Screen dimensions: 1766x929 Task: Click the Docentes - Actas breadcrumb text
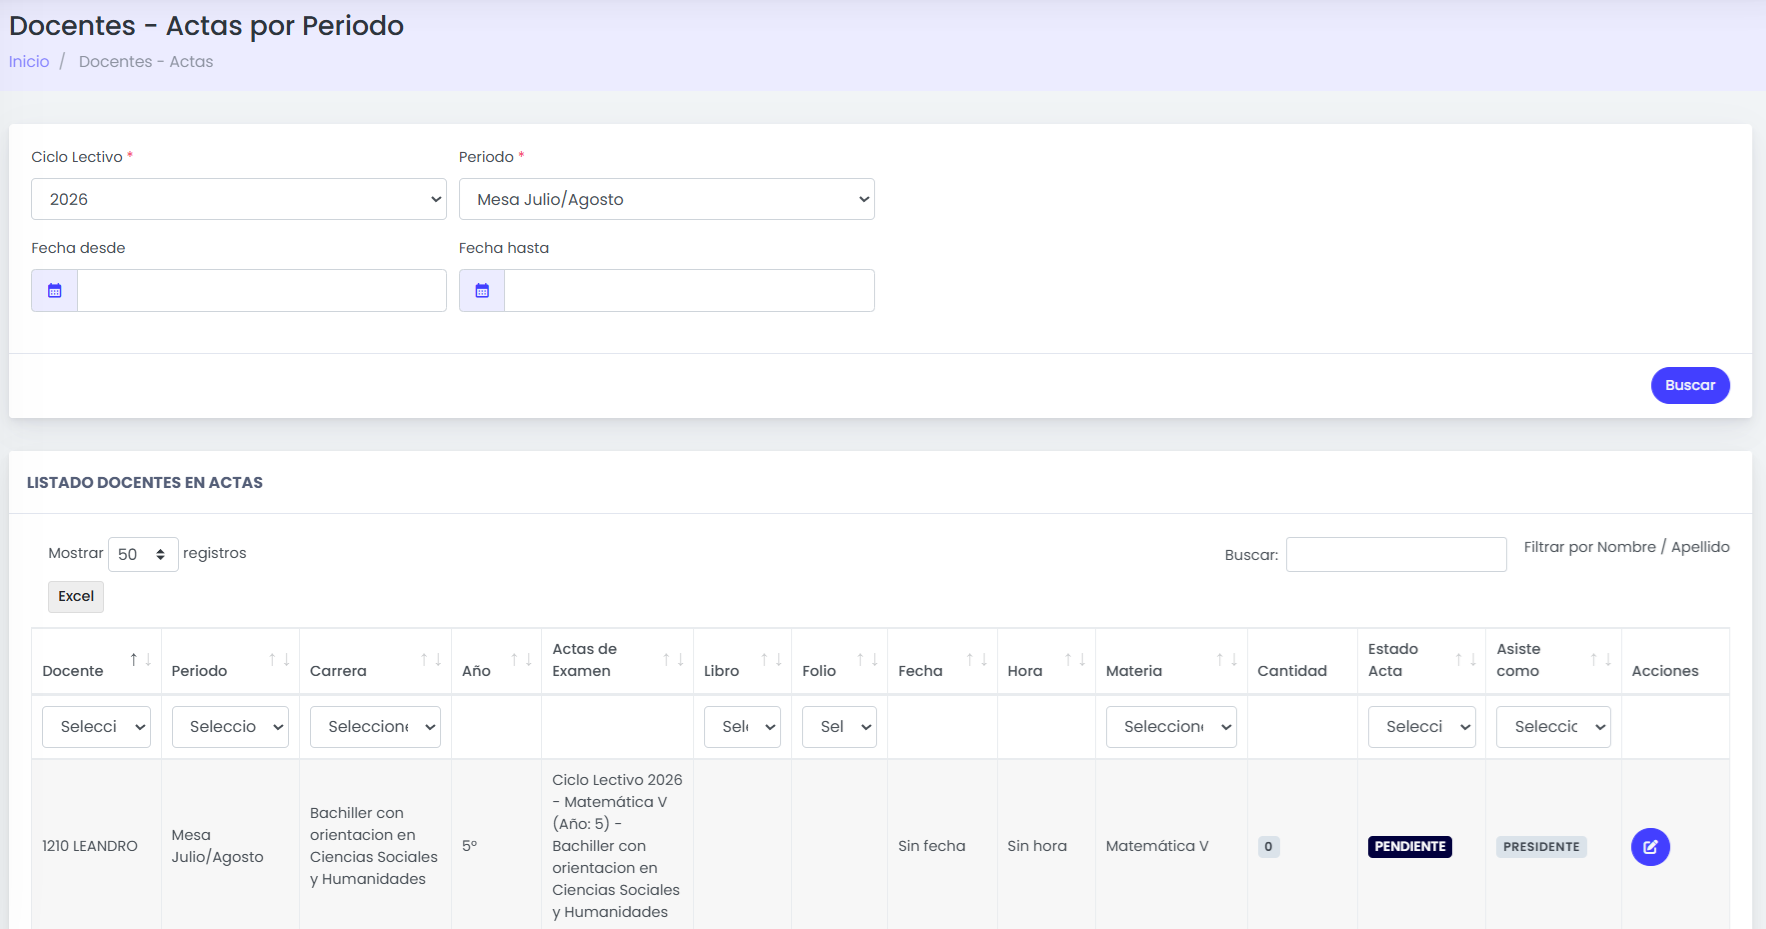146,62
